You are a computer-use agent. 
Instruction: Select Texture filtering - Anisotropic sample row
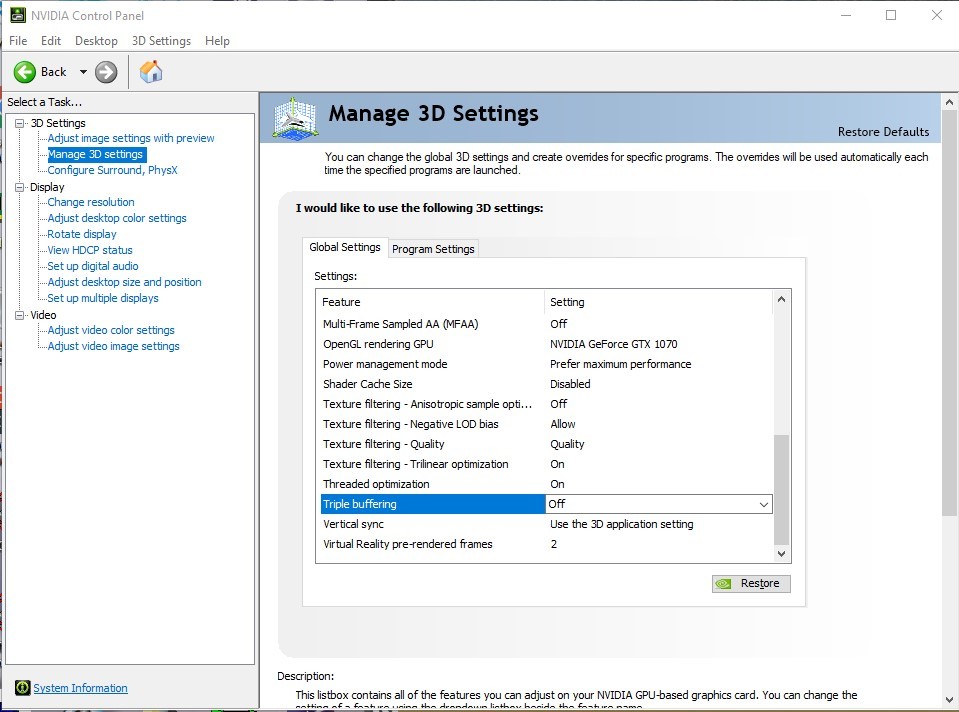[546, 404]
